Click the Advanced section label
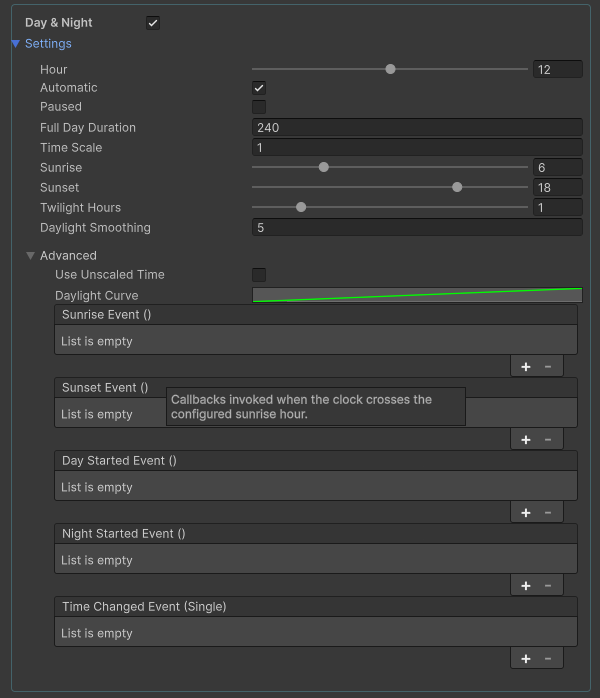This screenshot has height=698, width=600. (x=68, y=256)
